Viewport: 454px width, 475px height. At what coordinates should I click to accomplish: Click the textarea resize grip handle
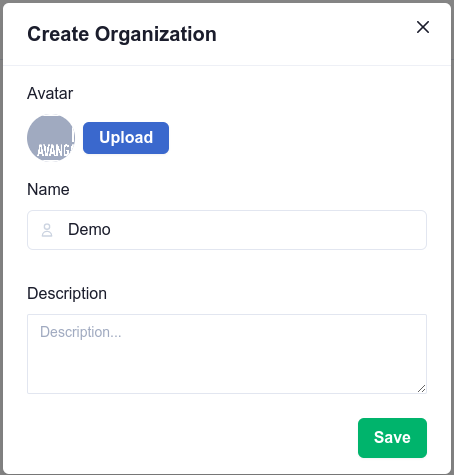(422, 389)
